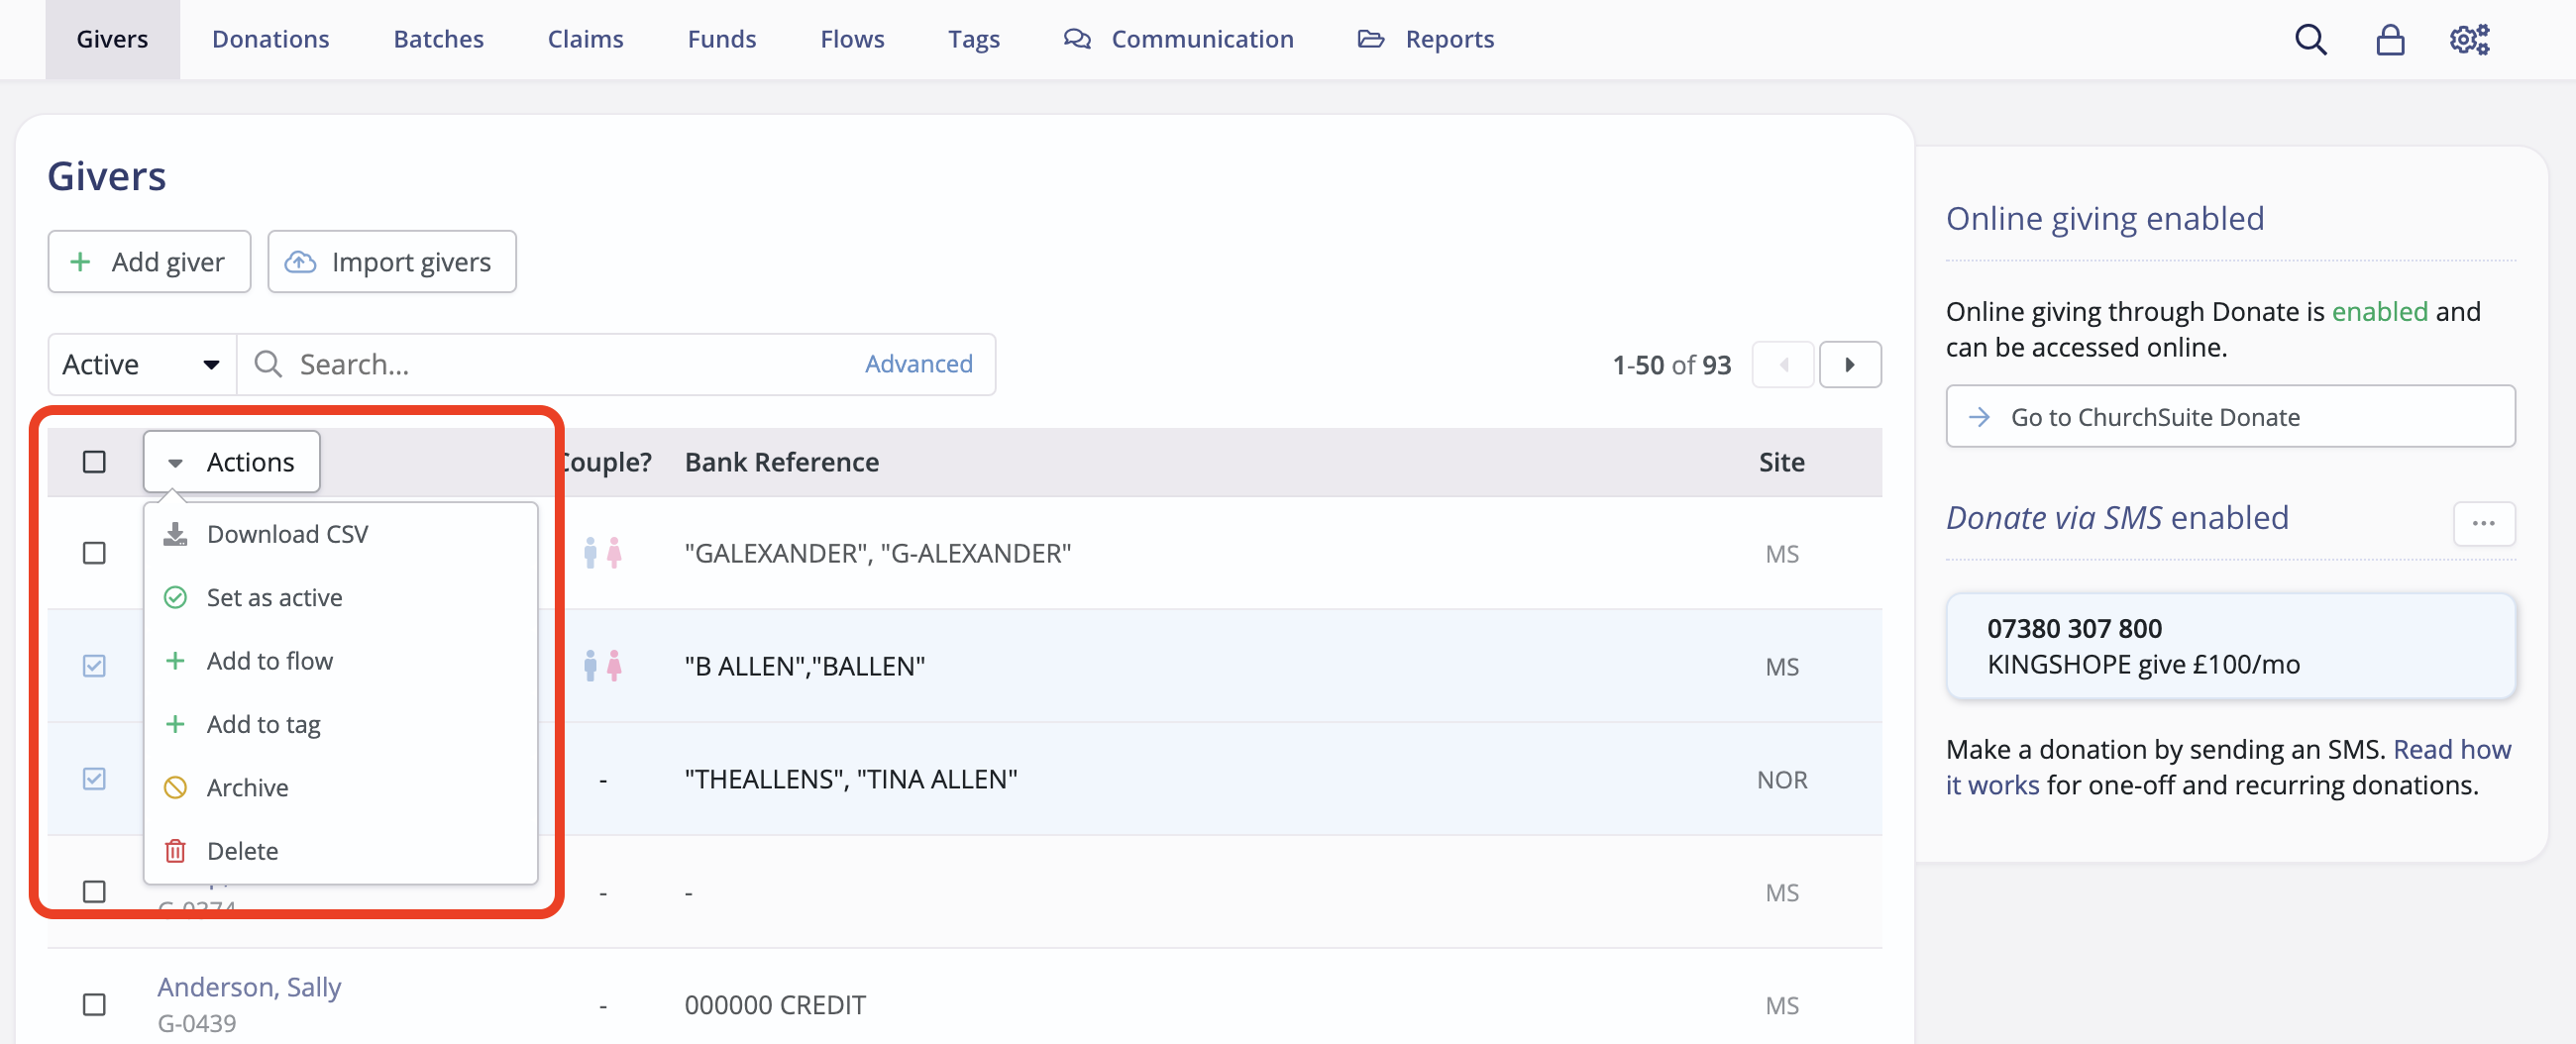Click inside the givers search field
The height and width of the screenshot is (1044, 2576).
tap(550, 363)
